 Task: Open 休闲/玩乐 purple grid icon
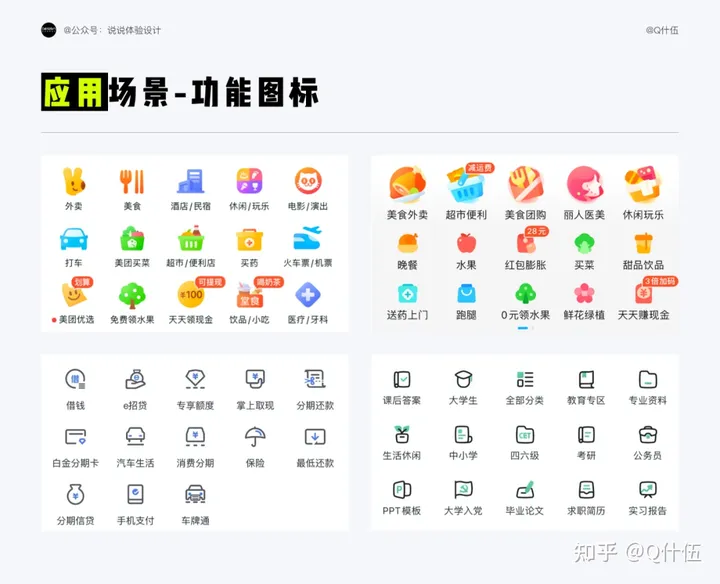(249, 181)
